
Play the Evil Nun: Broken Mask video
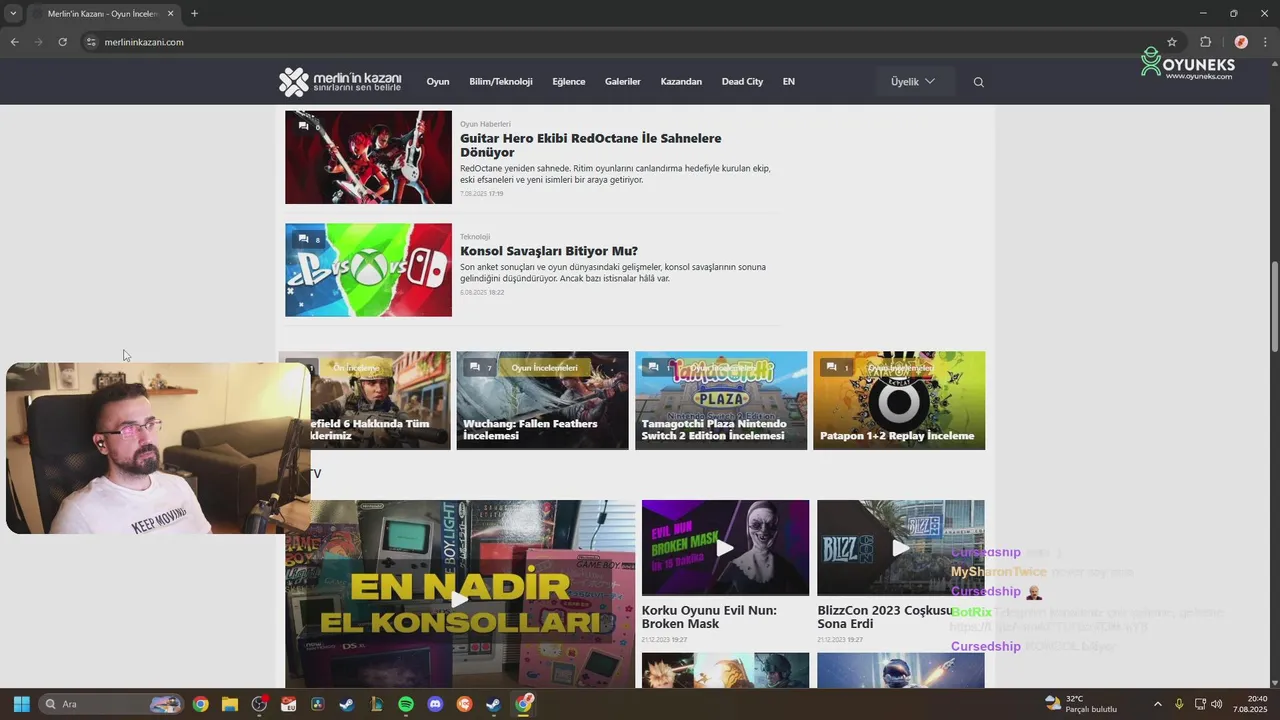[725, 548]
